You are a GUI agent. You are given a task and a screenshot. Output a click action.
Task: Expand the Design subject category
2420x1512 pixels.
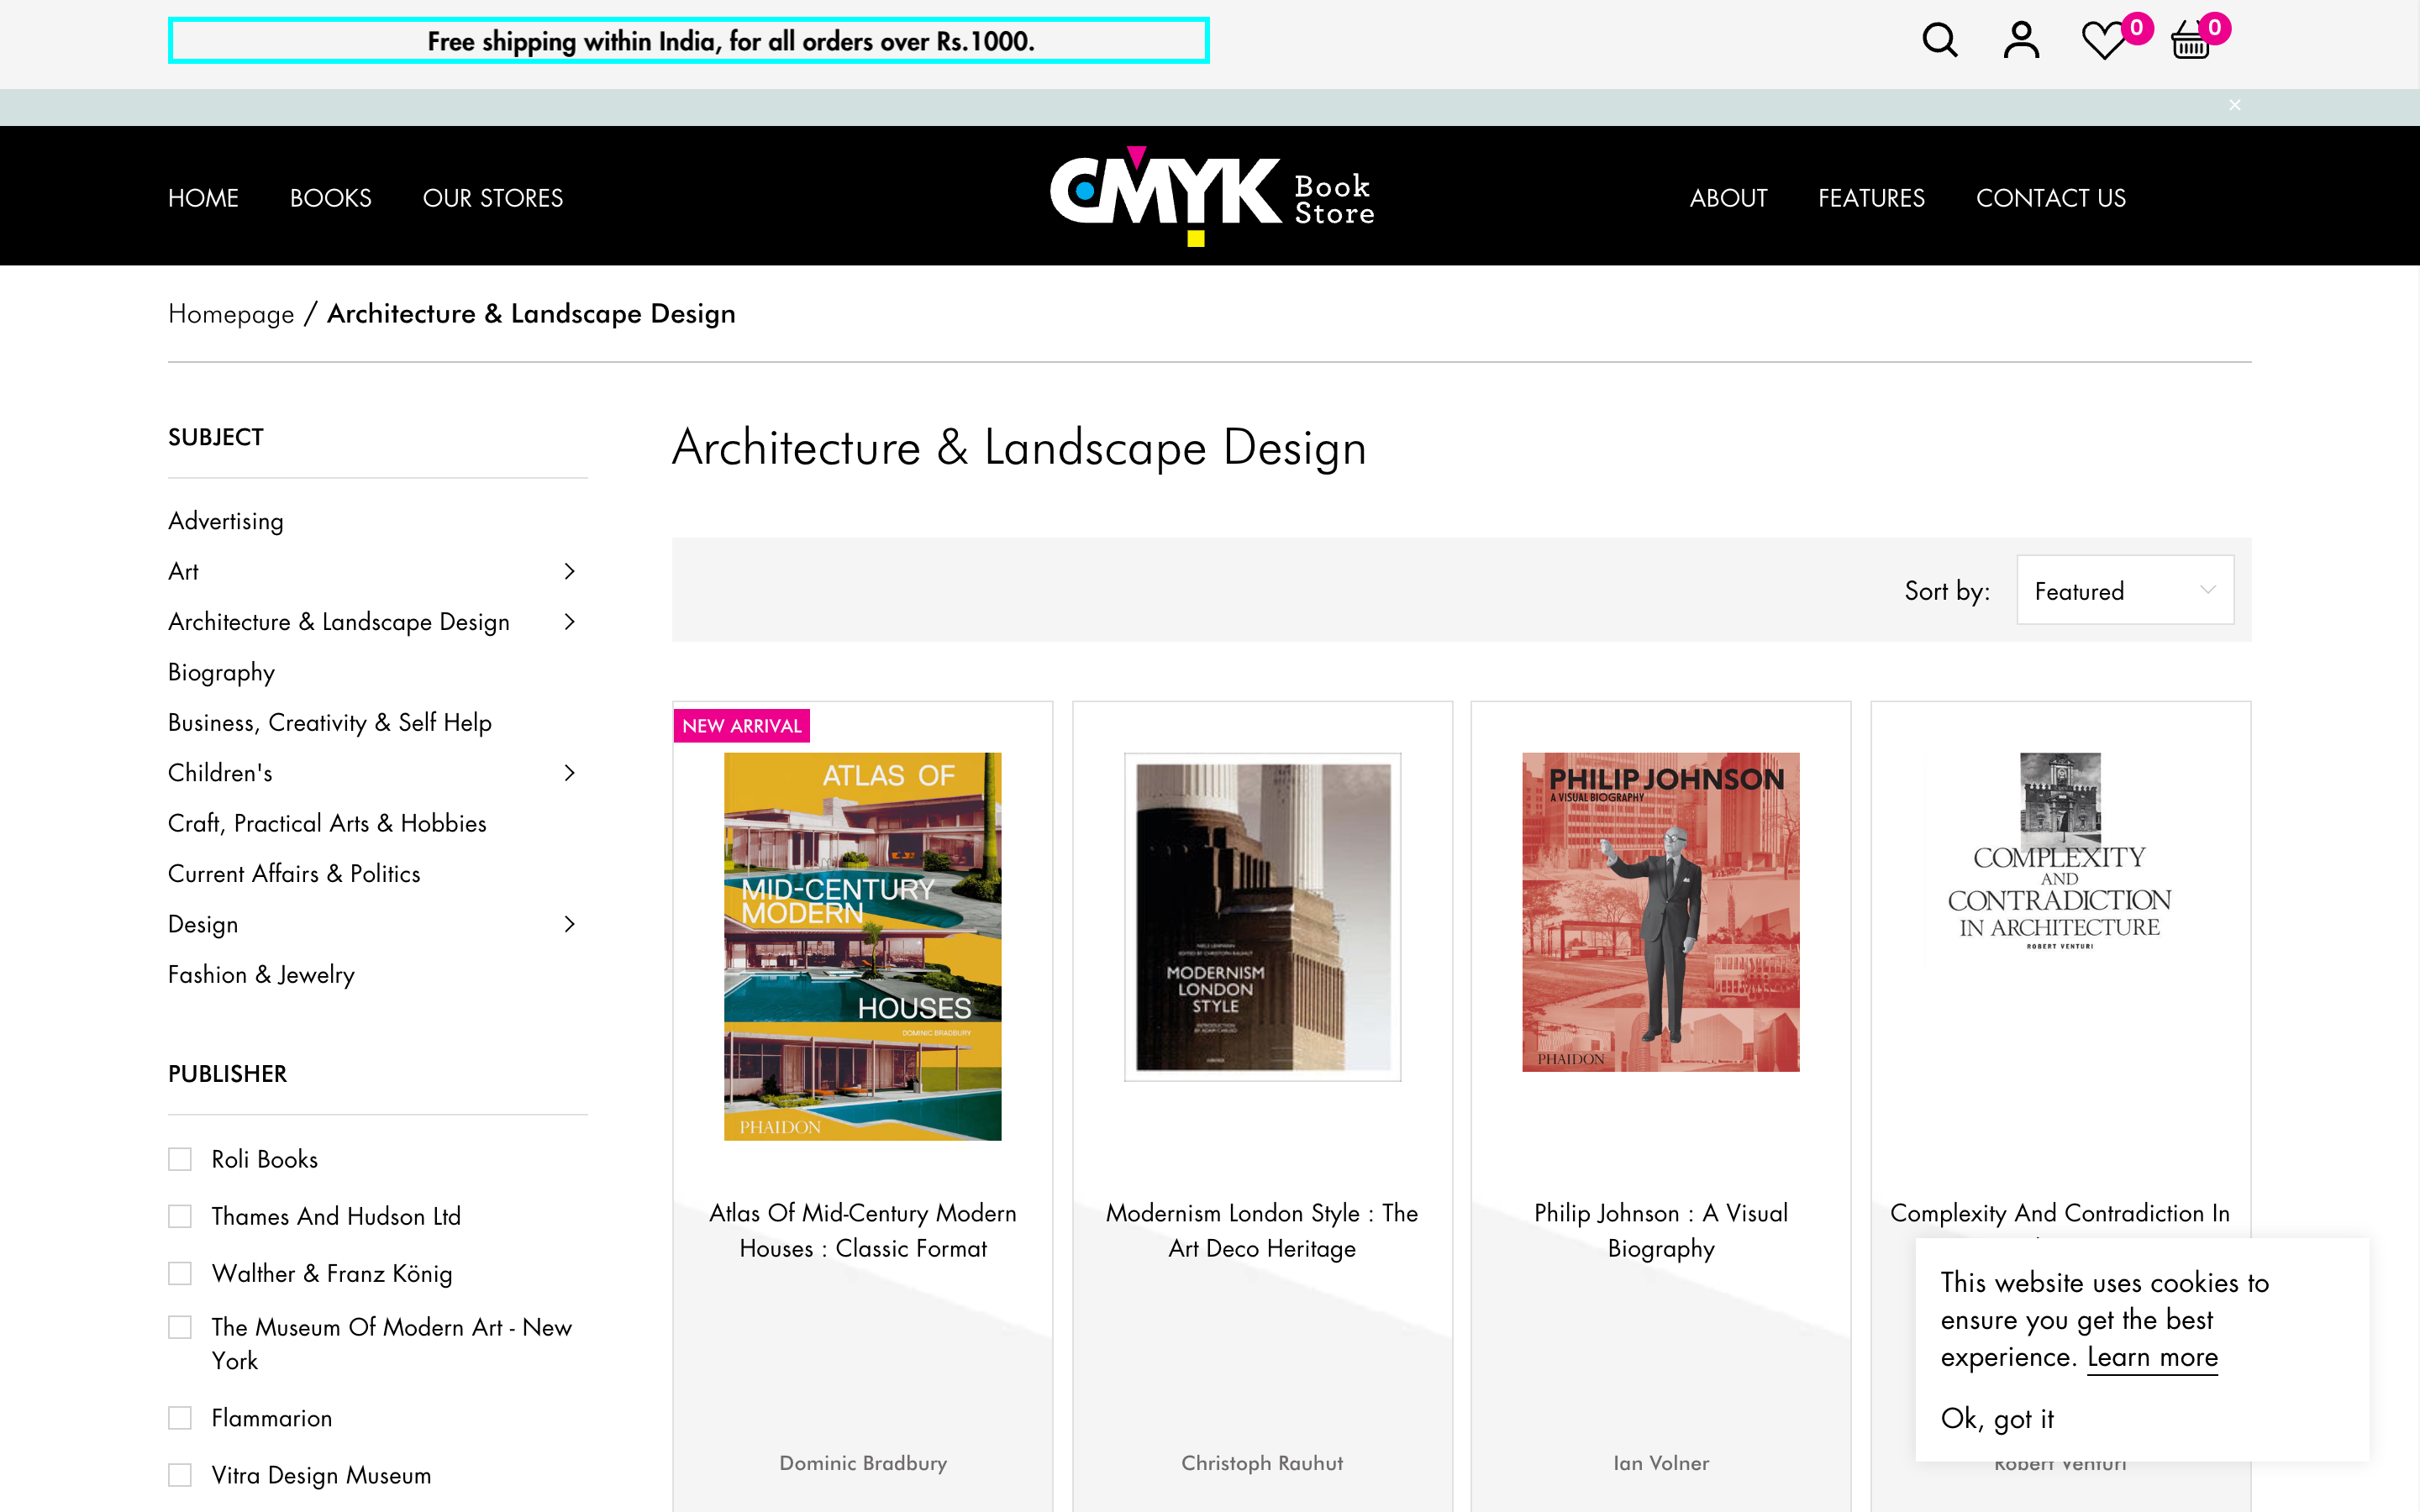569,924
